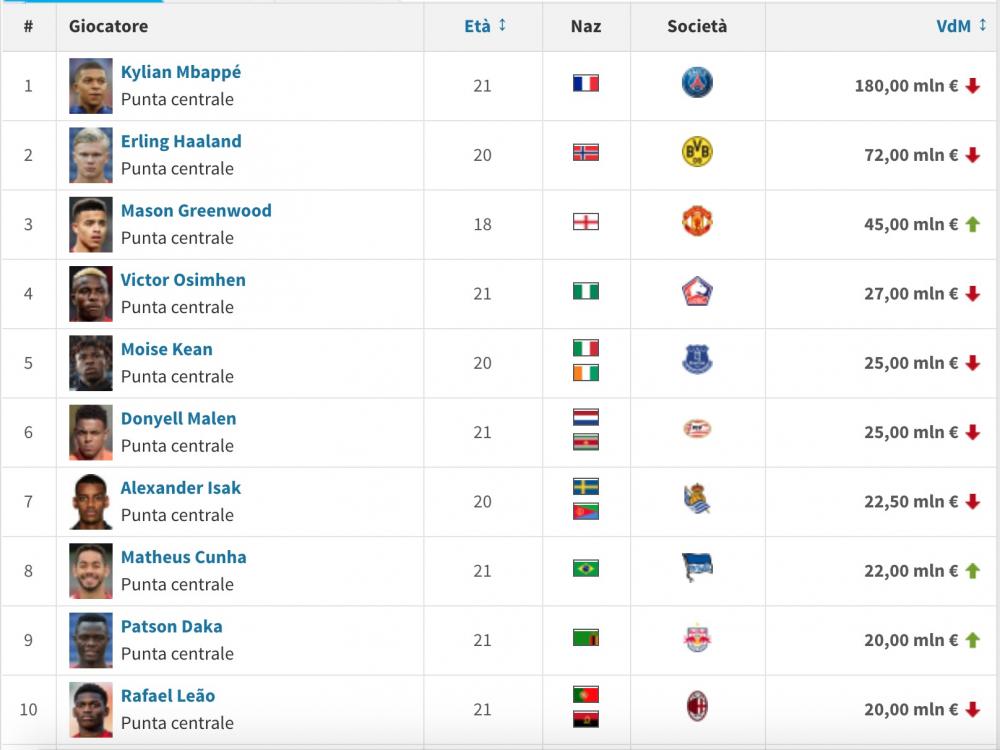Select the Everton club crest
Image resolution: width=1000 pixels, height=750 pixels.
pyautogui.click(x=697, y=360)
